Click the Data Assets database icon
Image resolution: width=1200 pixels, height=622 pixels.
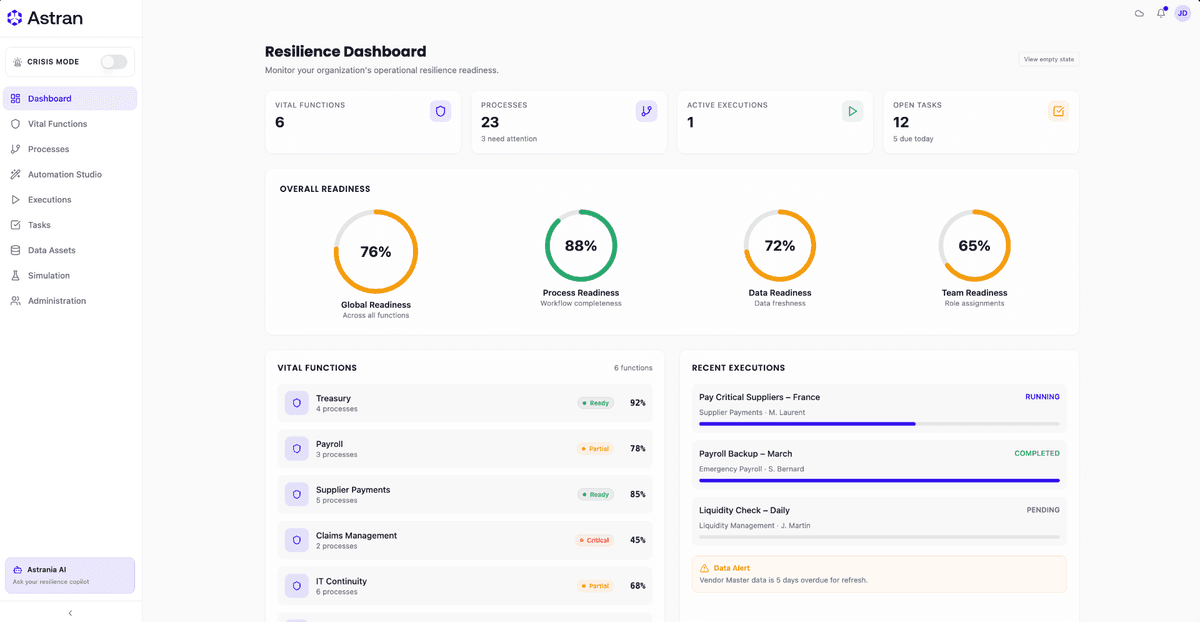[15, 250]
